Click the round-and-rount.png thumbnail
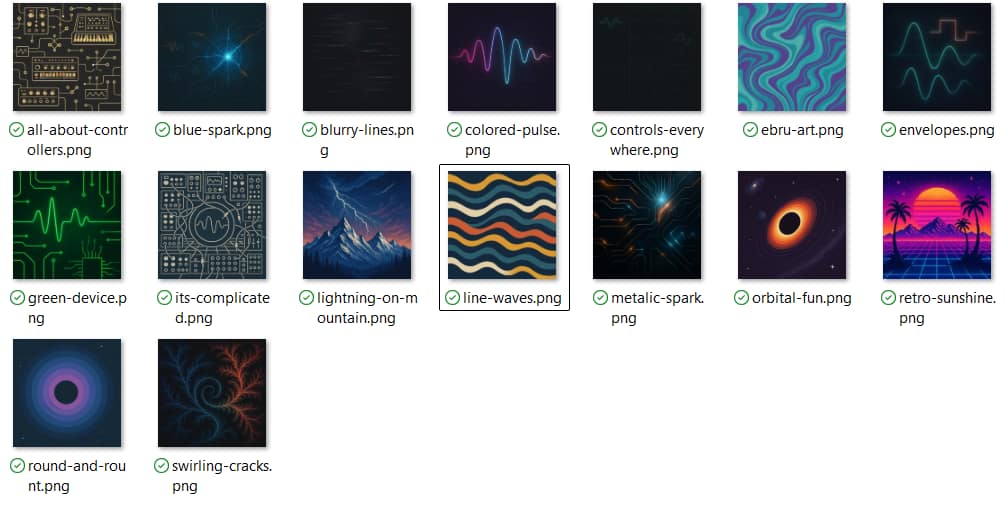 [67, 392]
